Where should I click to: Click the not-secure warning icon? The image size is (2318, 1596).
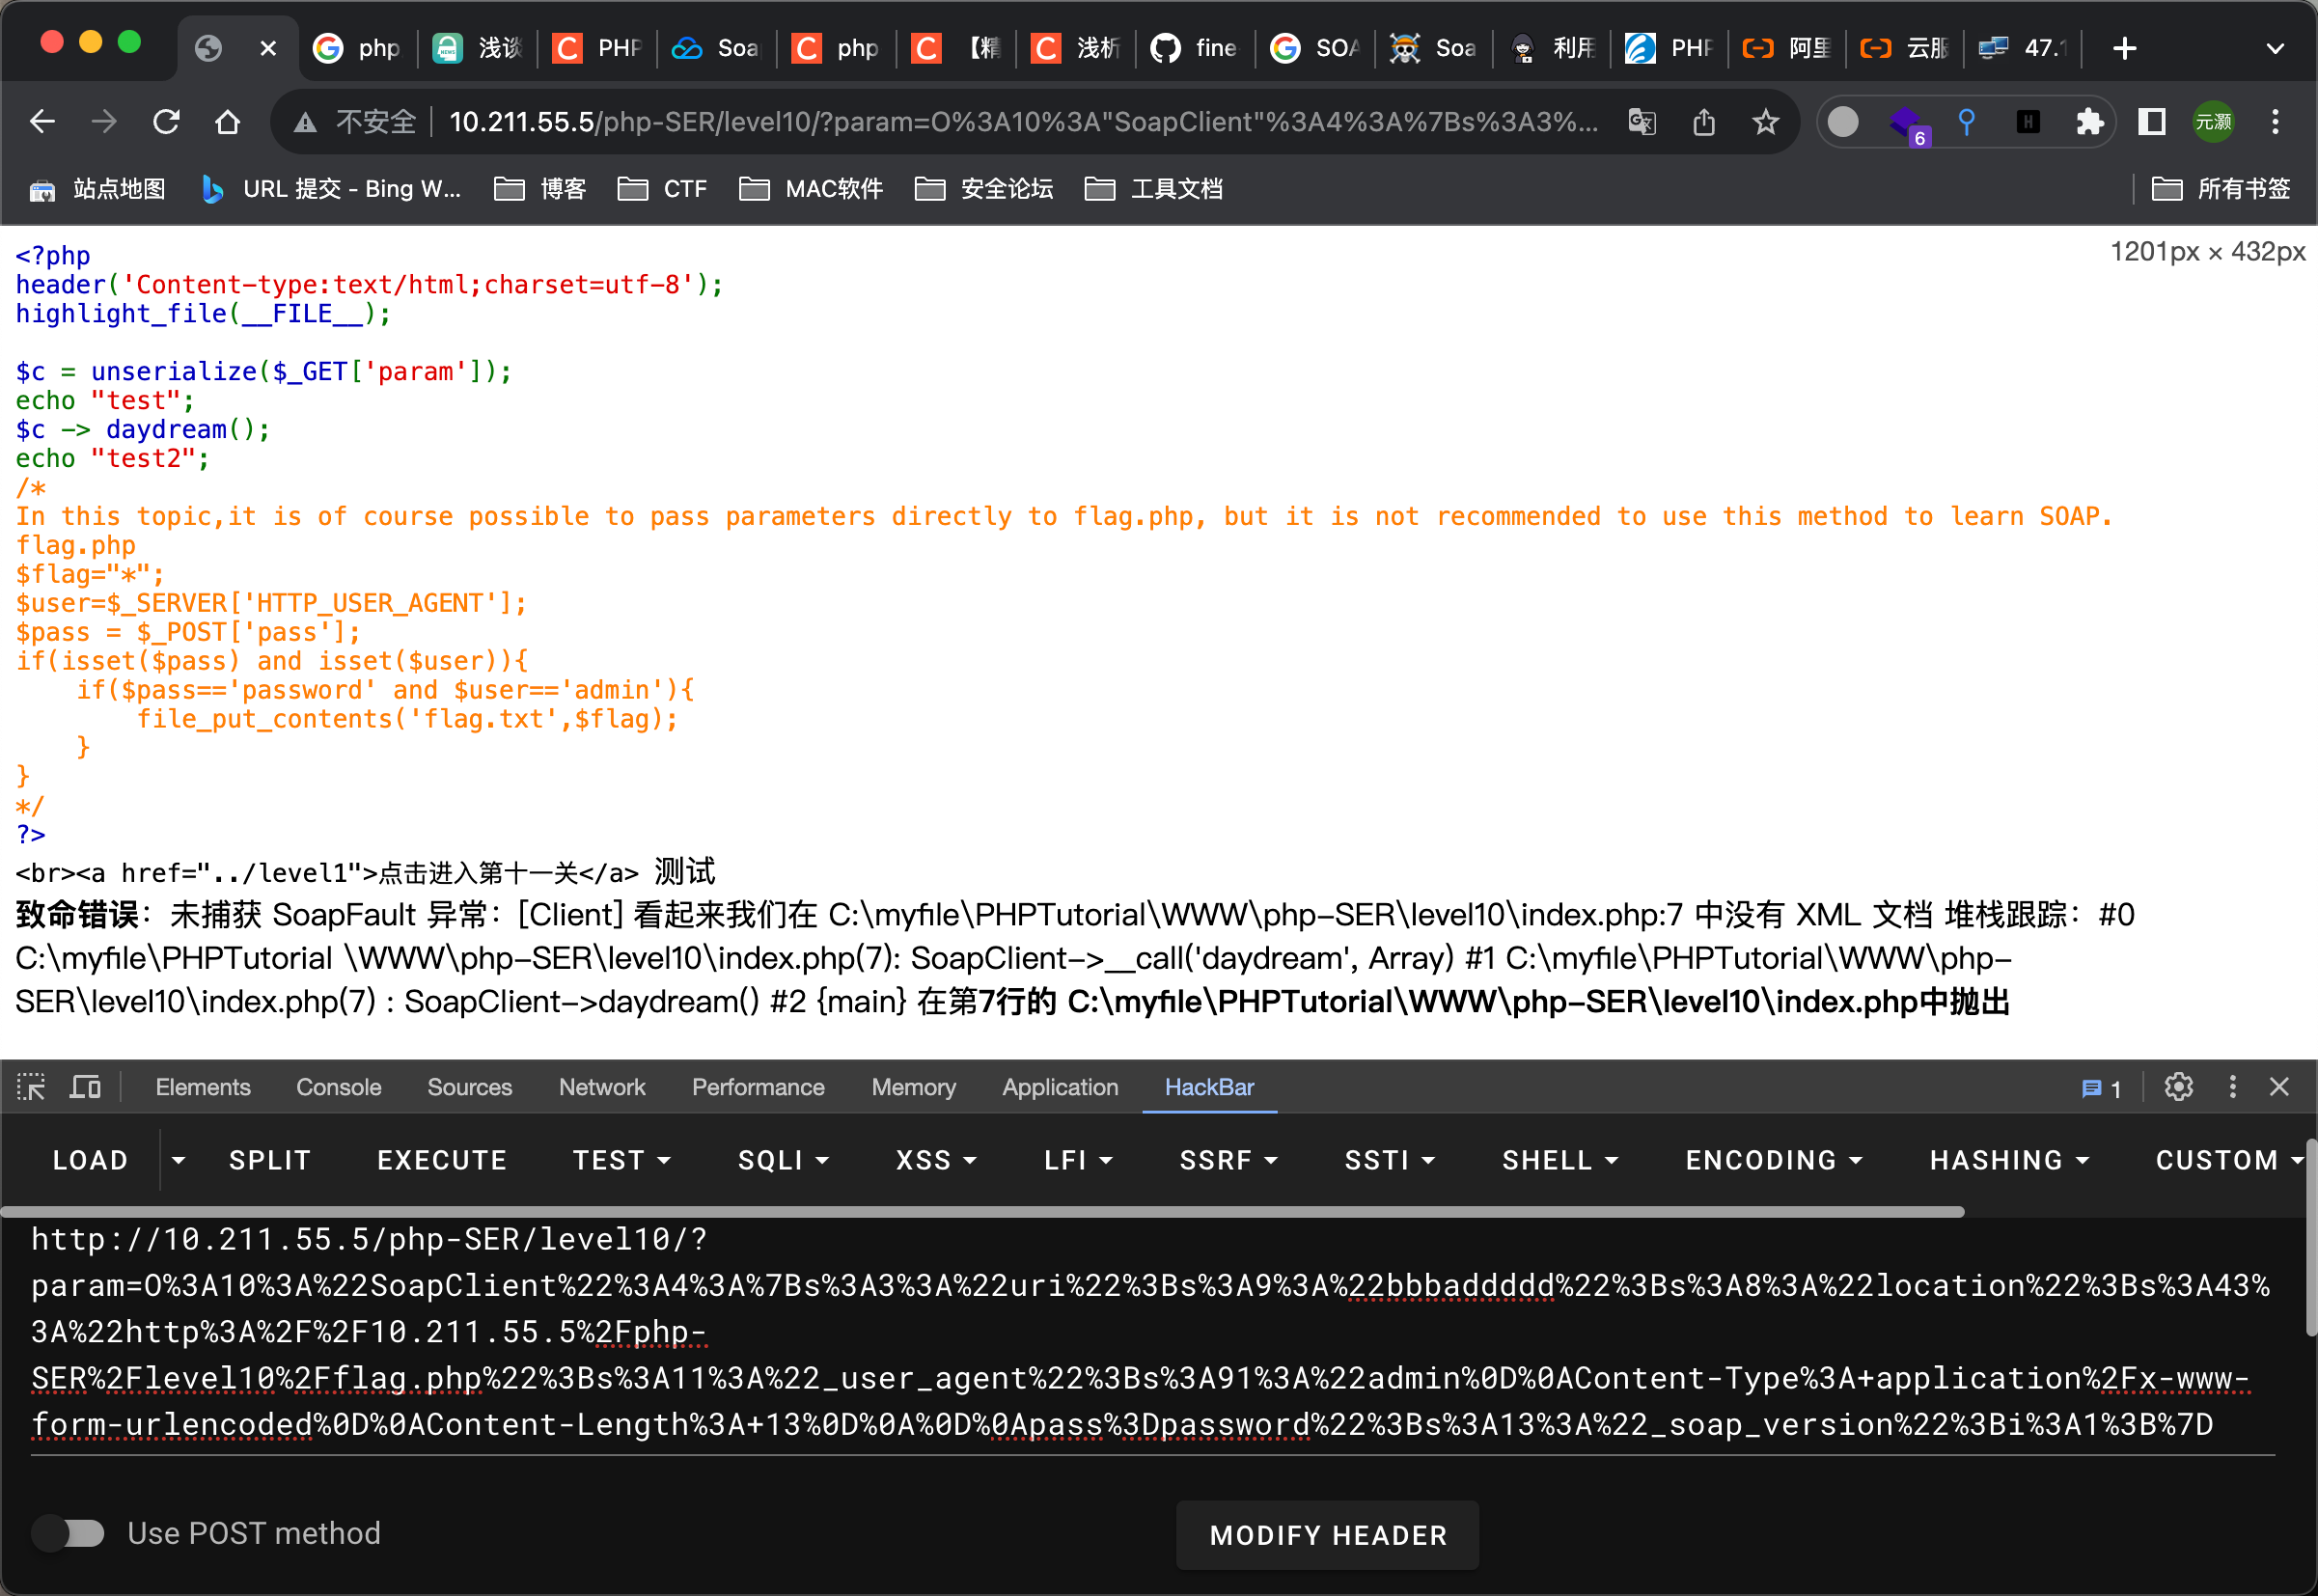pyautogui.click(x=305, y=123)
